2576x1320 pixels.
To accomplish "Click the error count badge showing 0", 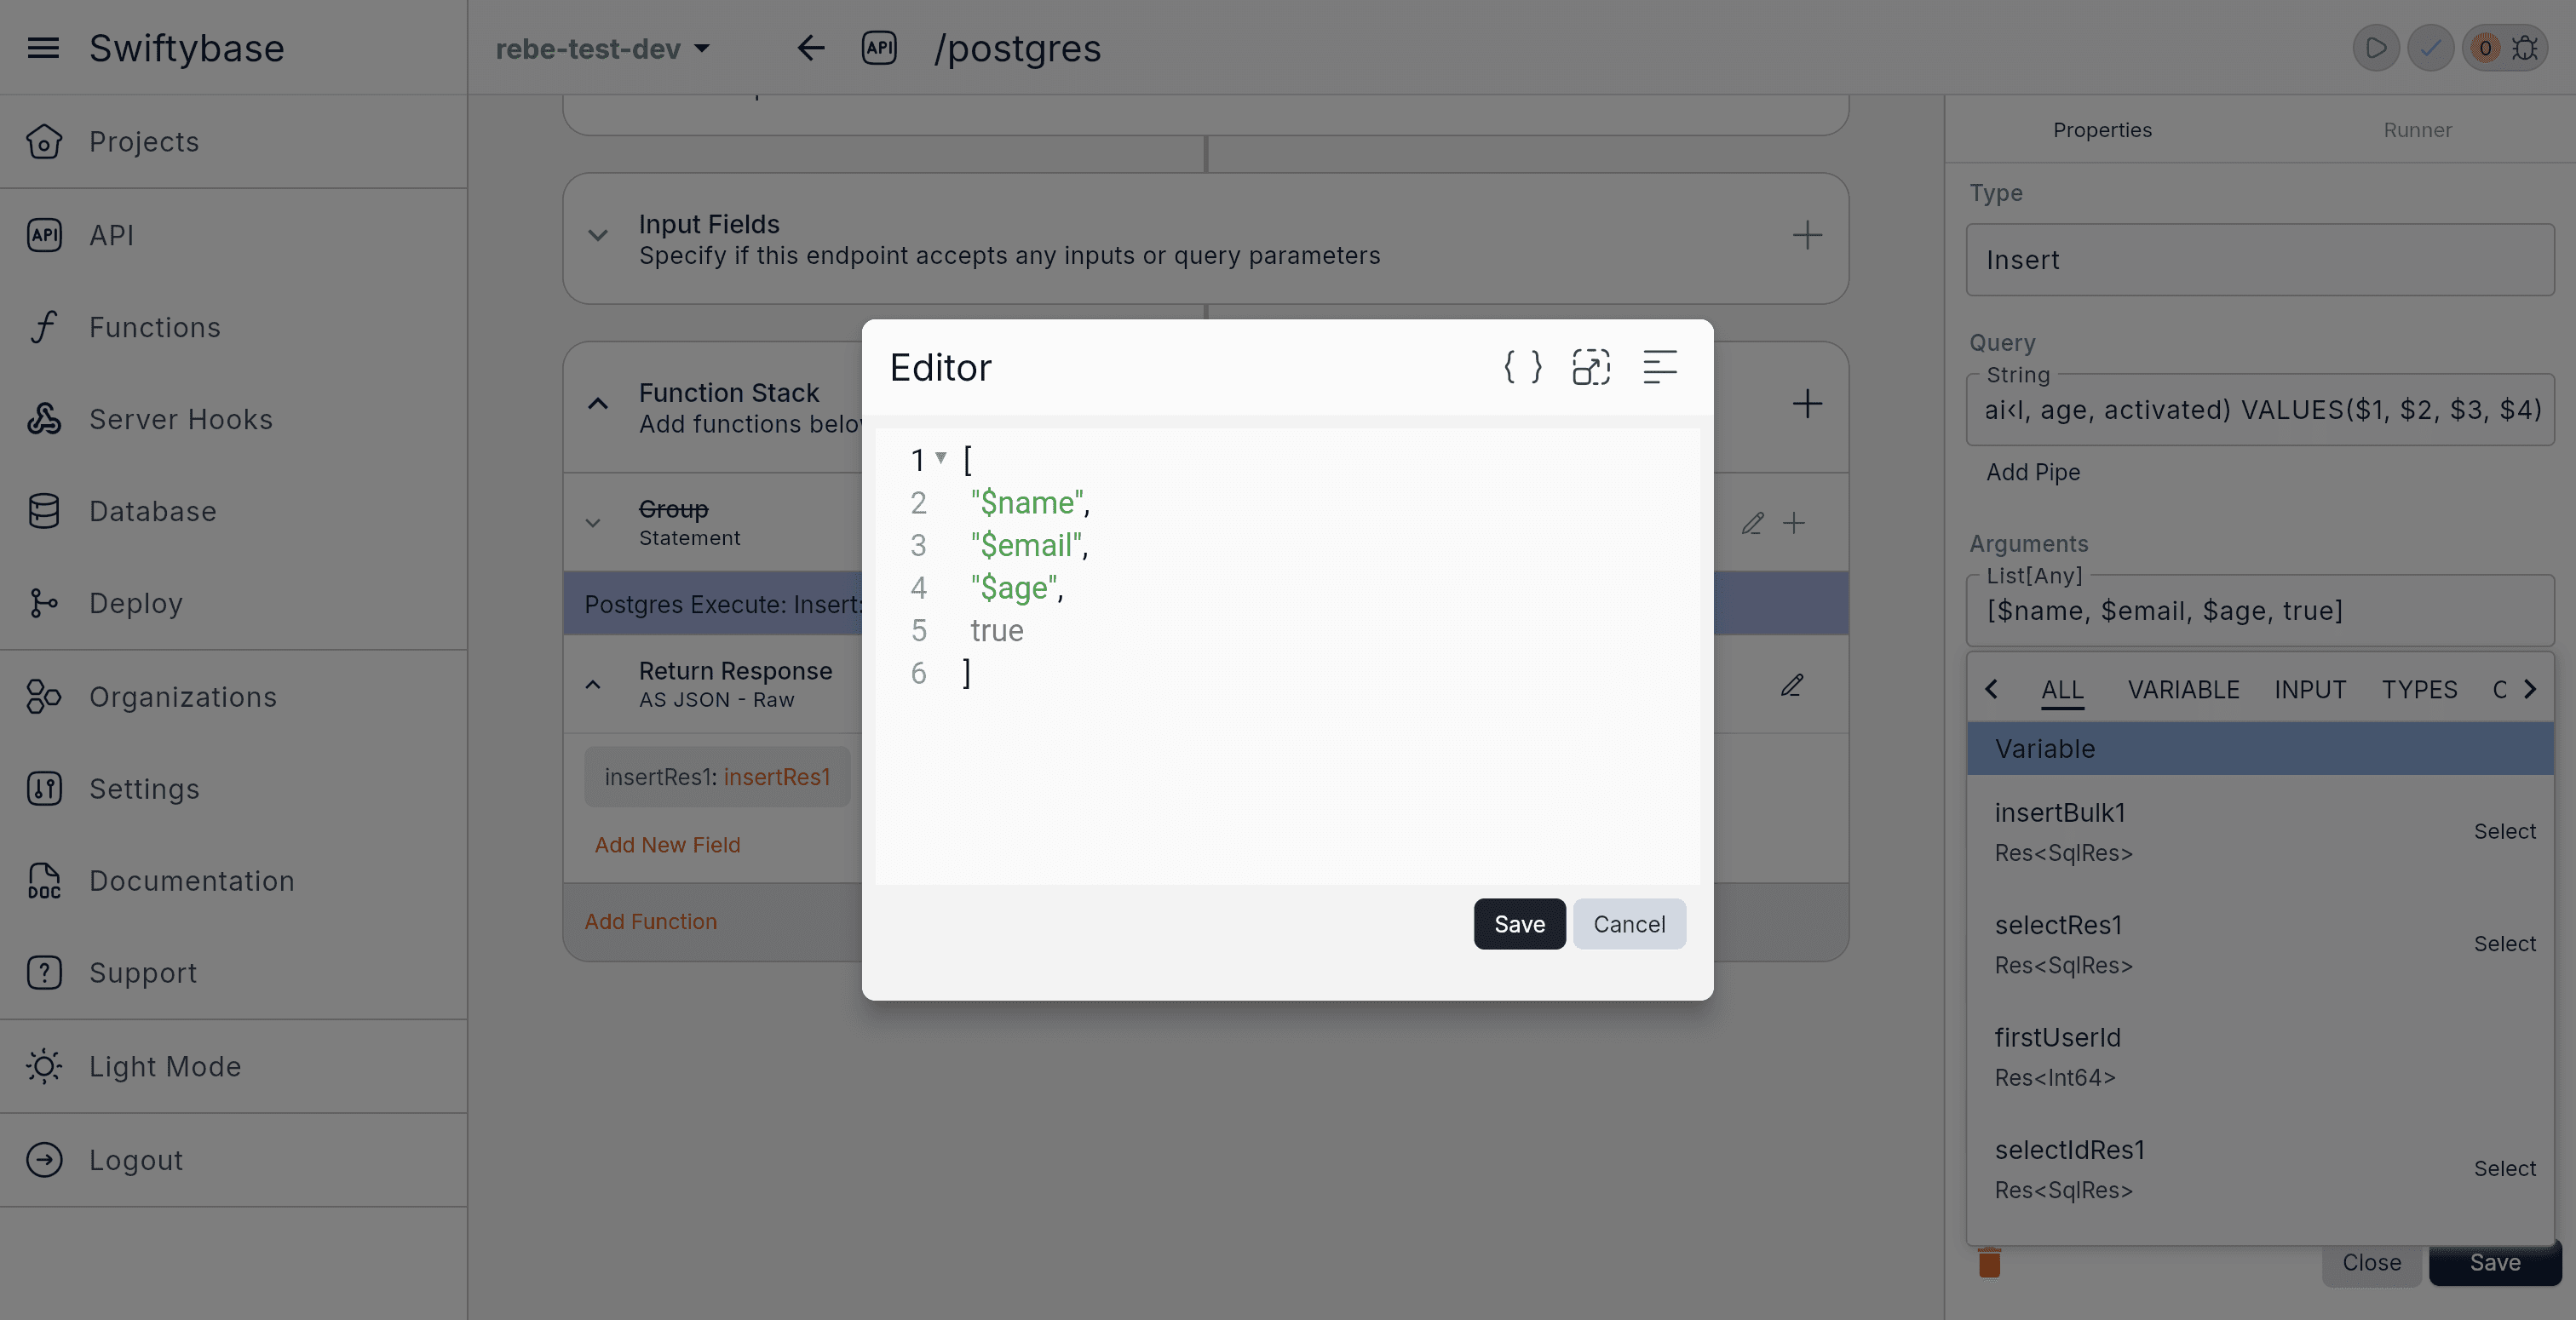I will (x=2484, y=47).
